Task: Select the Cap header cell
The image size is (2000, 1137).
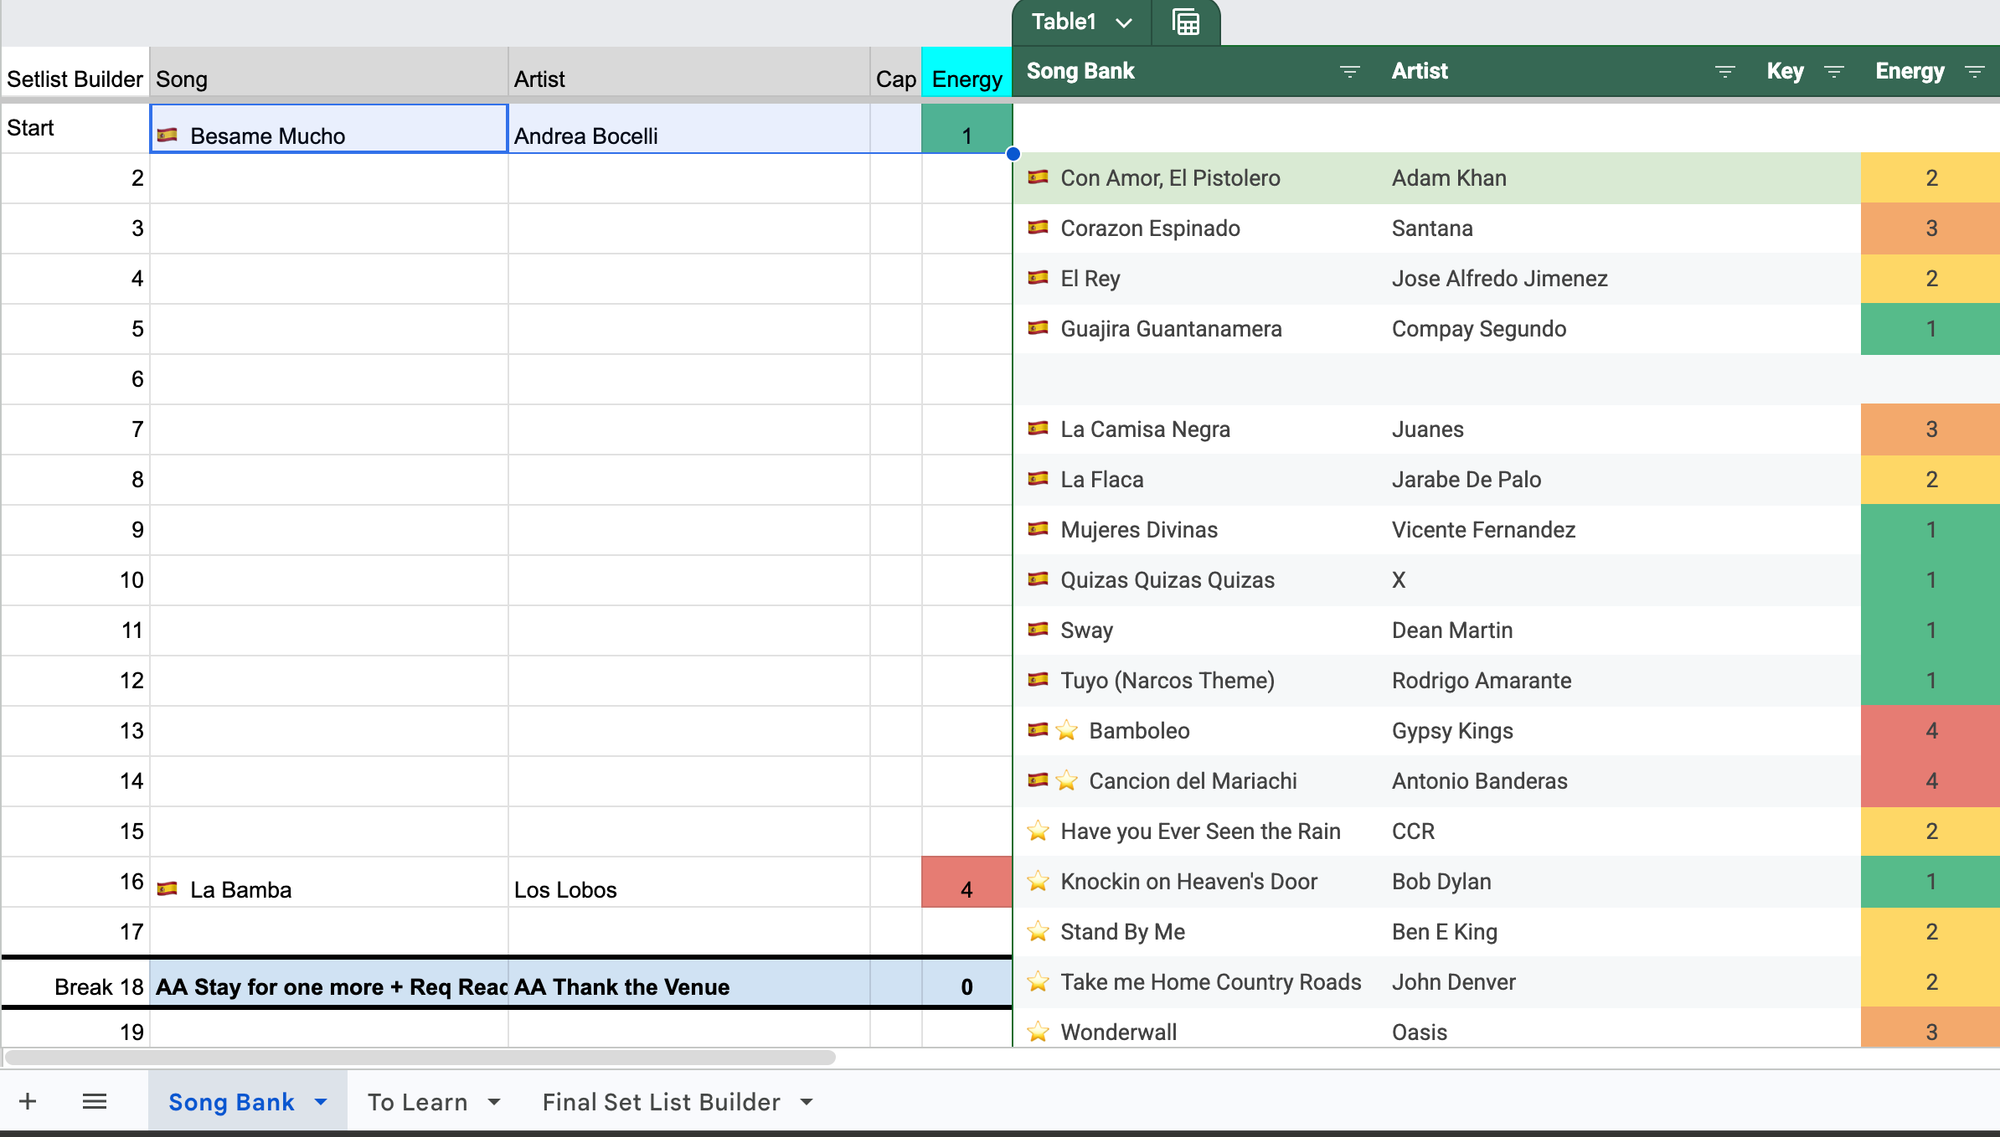Action: tap(896, 73)
